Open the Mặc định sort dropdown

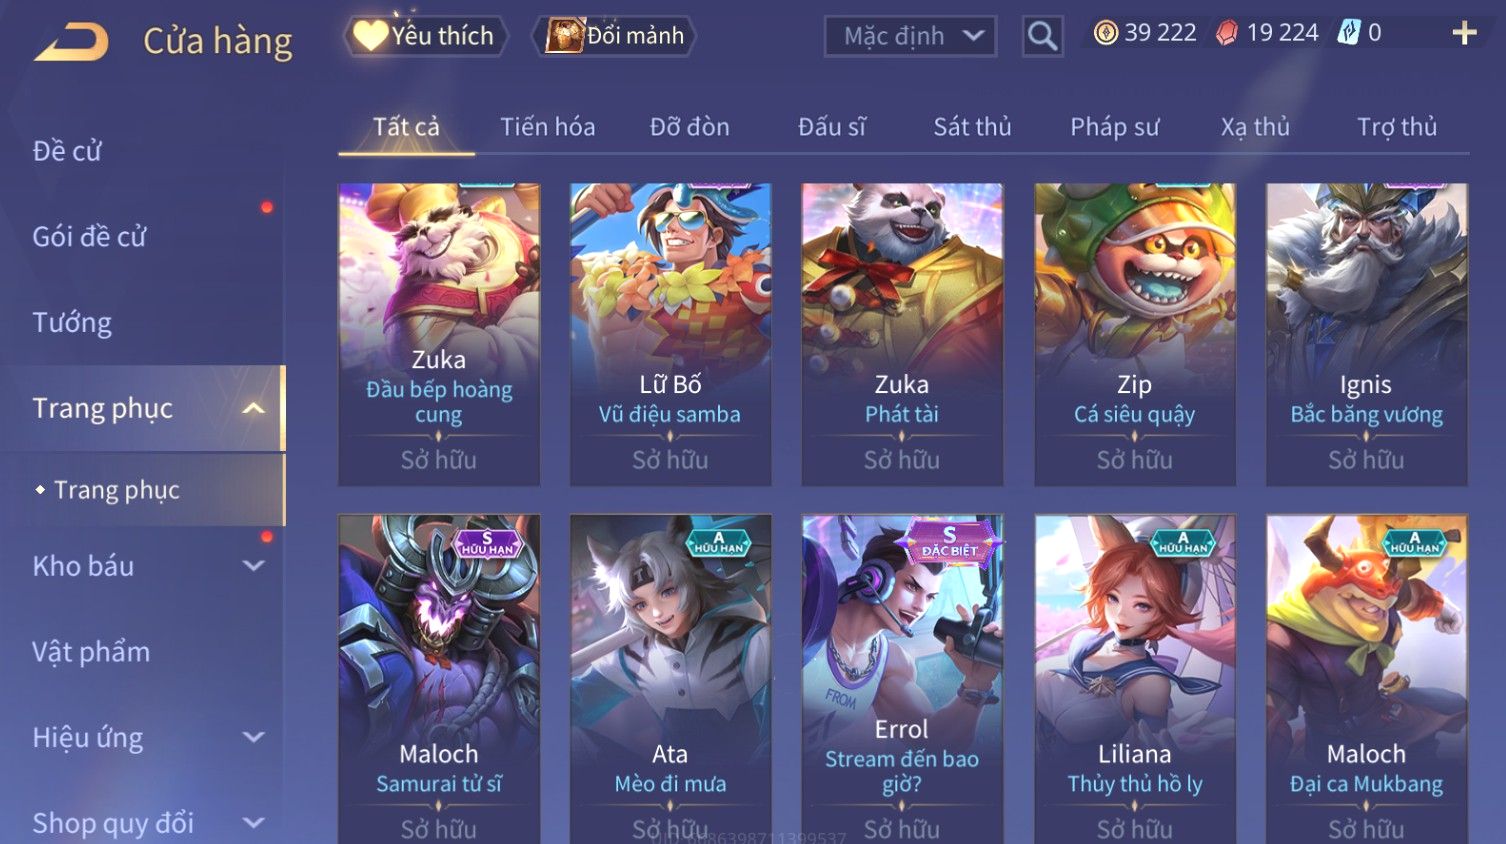[910, 37]
